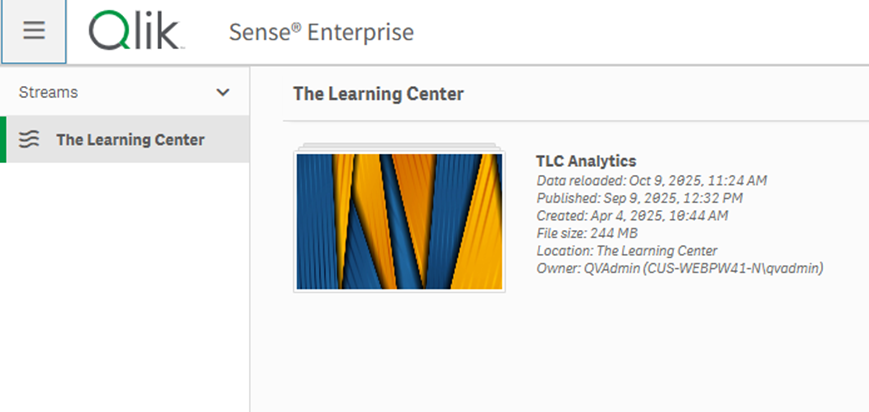Image resolution: width=869 pixels, height=412 pixels.
Task: Click the TLC Analytics app title
Action: point(586,161)
